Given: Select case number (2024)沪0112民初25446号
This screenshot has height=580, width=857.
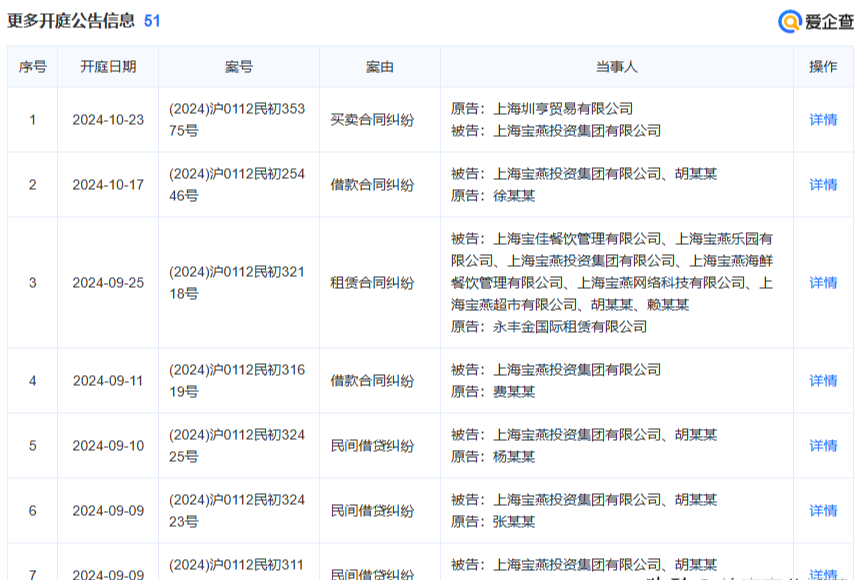Looking at the screenshot, I should click(x=237, y=185).
